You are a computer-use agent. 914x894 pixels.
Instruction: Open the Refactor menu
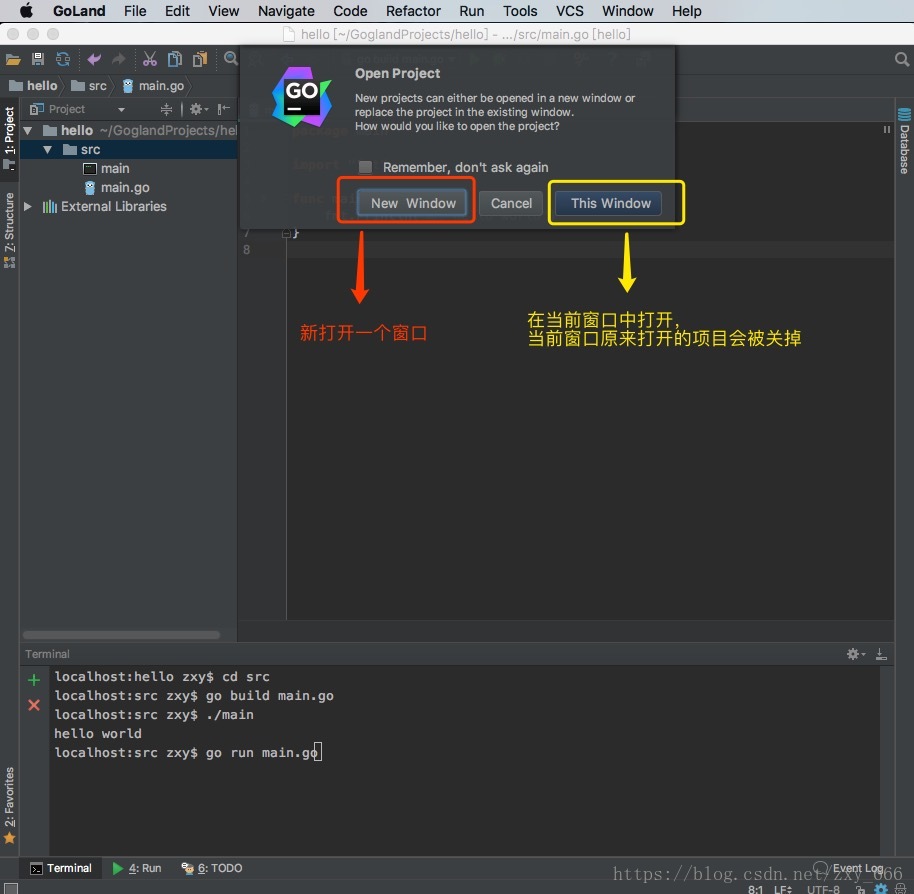[413, 11]
